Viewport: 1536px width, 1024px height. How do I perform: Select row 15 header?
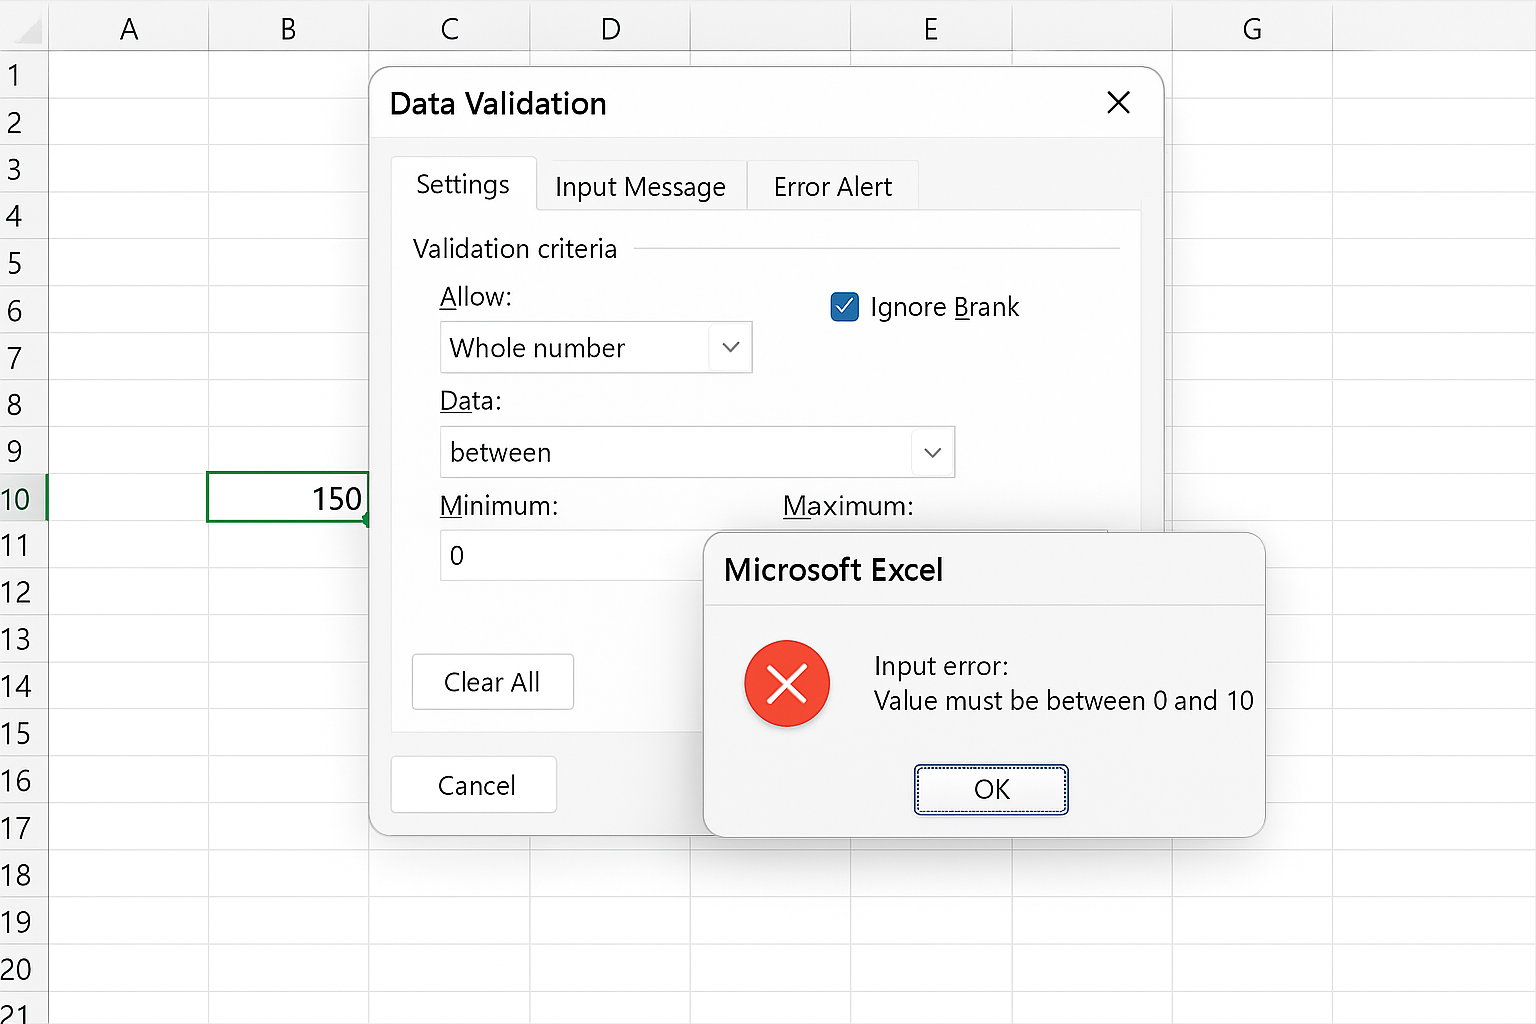point(23,733)
